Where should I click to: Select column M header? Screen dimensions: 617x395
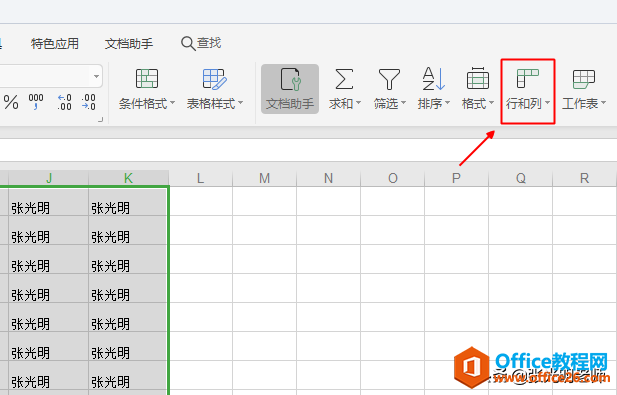click(x=264, y=178)
